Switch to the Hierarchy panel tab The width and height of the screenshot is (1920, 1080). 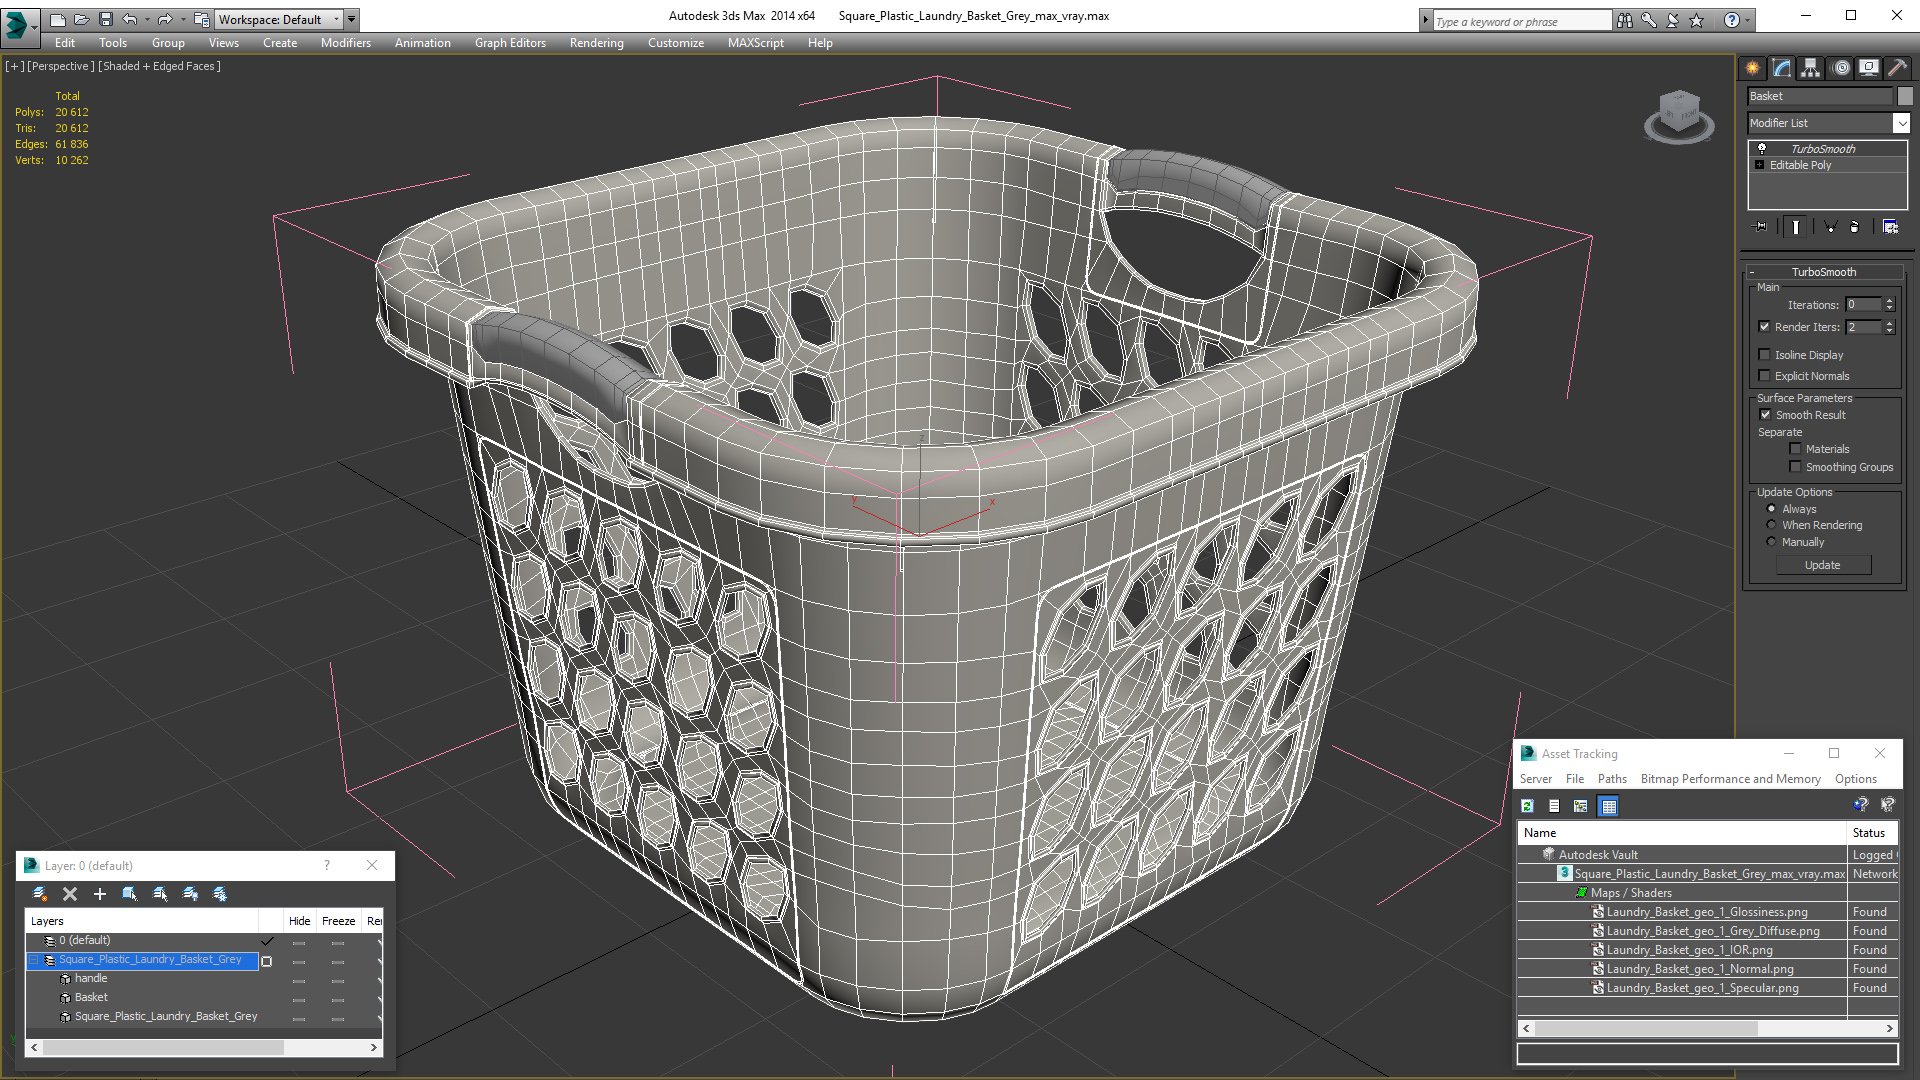tap(1810, 68)
